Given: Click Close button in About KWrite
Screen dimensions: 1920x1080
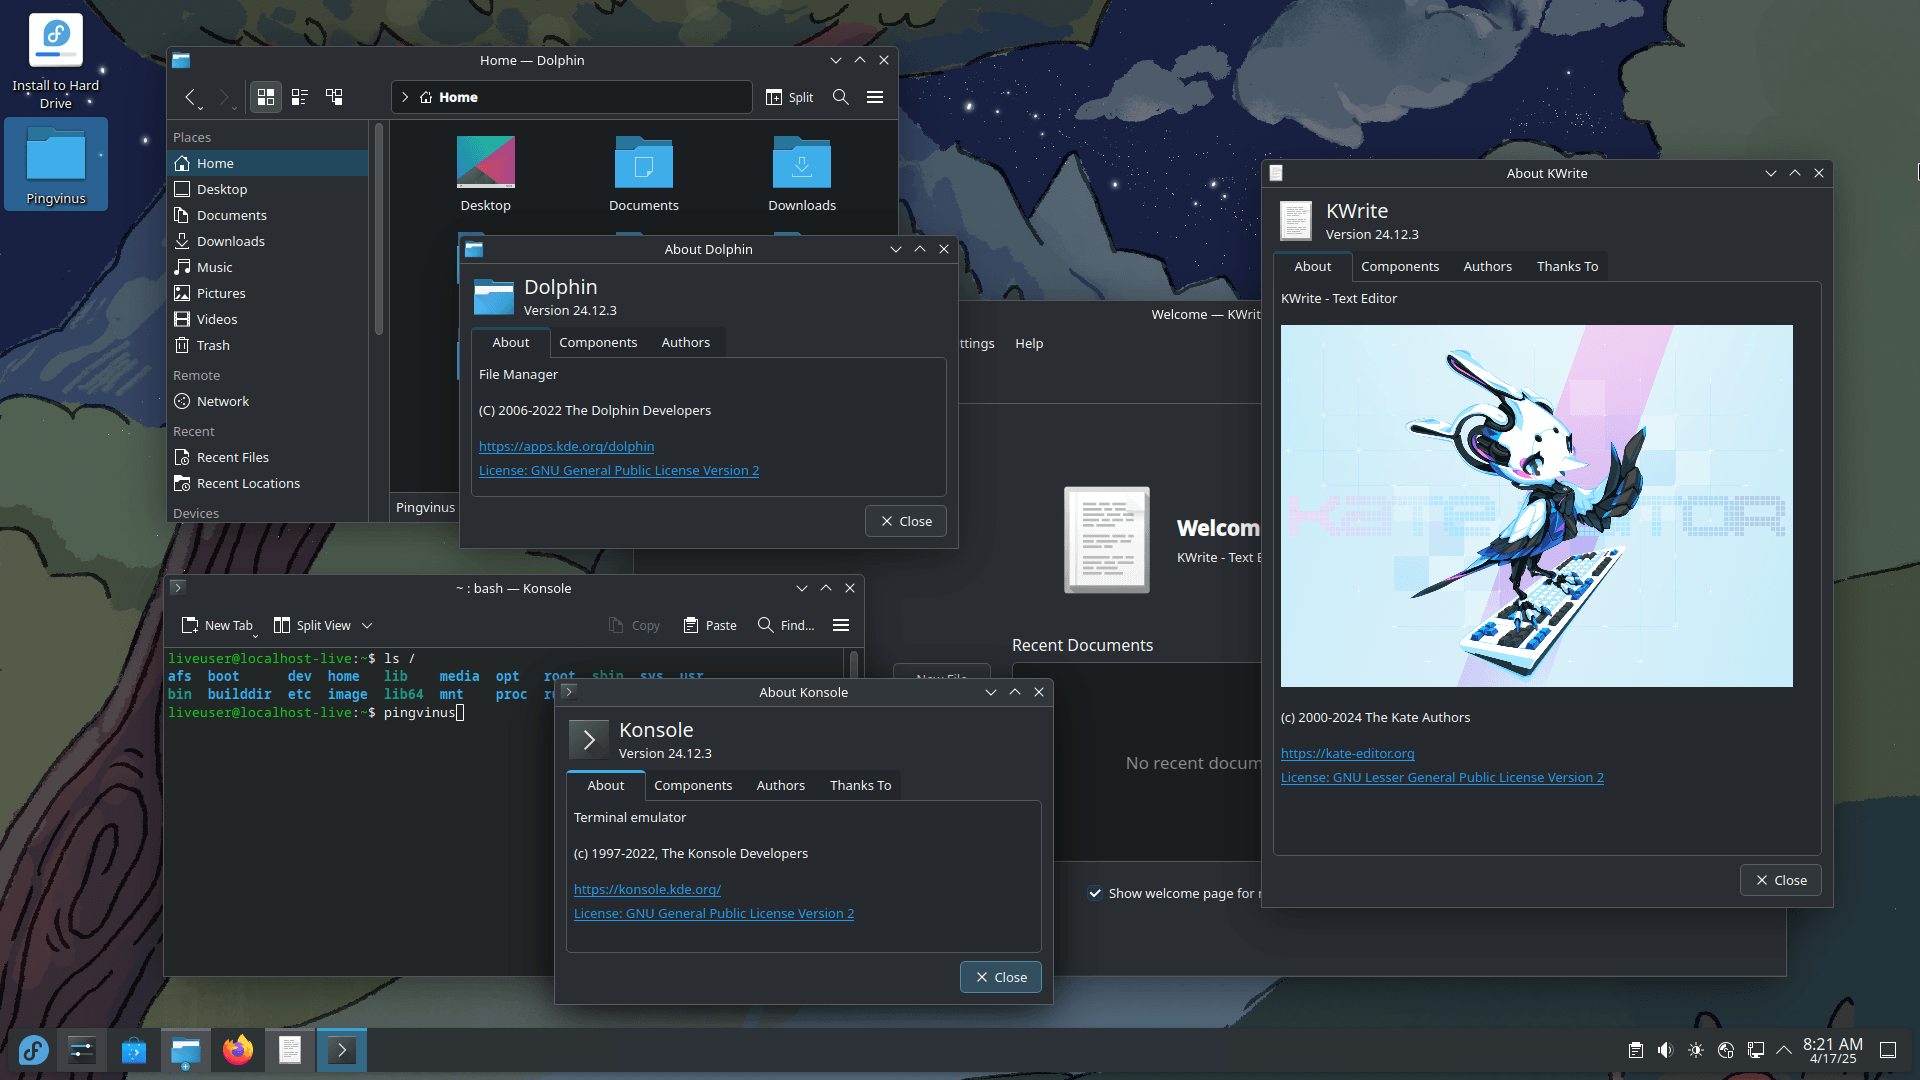Looking at the screenshot, I should (x=1781, y=880).
